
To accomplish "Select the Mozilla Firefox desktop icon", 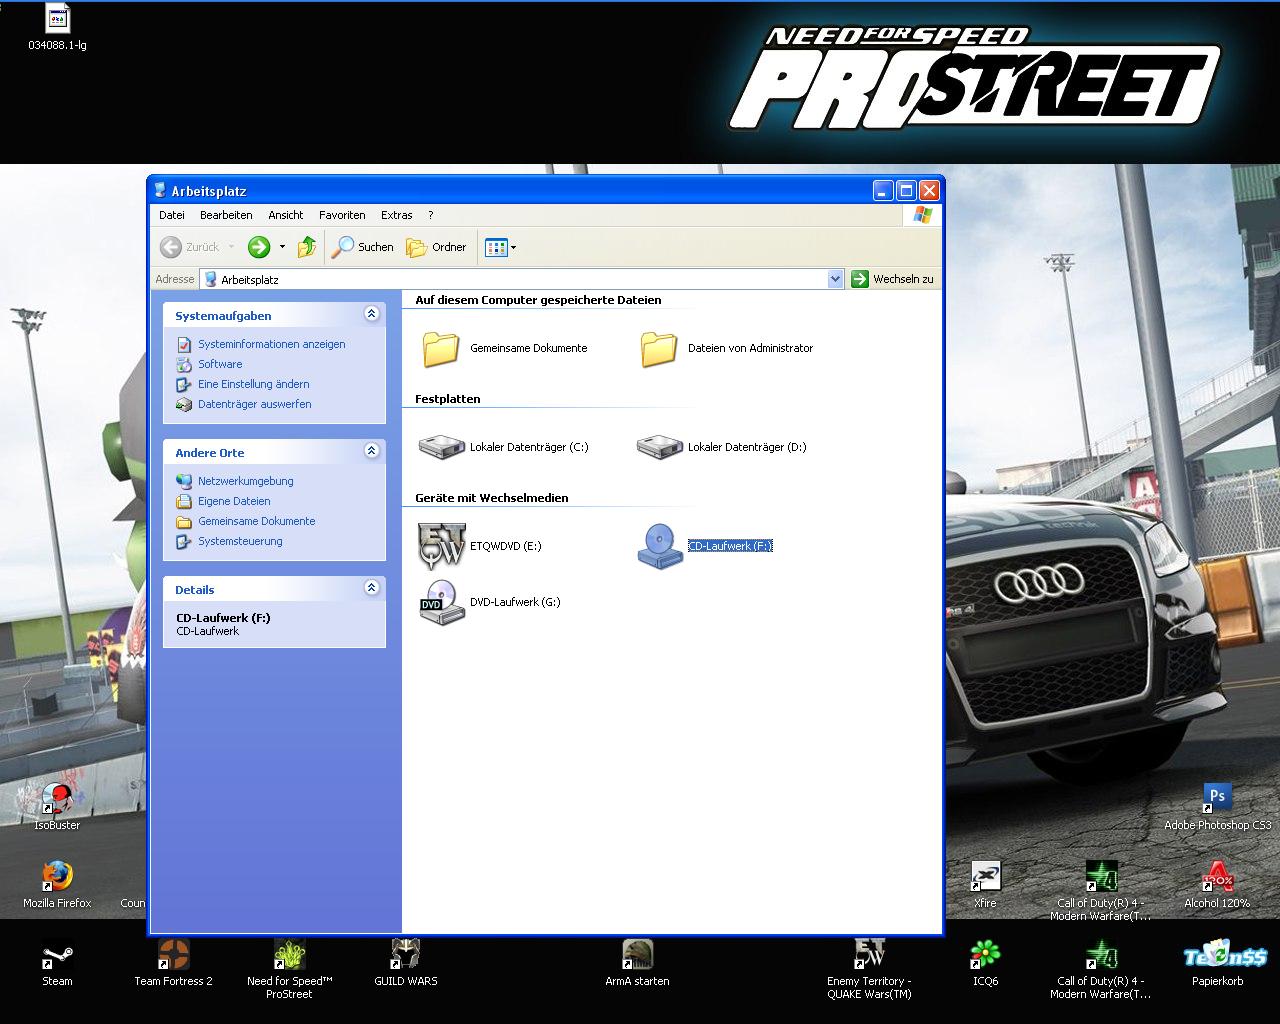I will (57, 876).
